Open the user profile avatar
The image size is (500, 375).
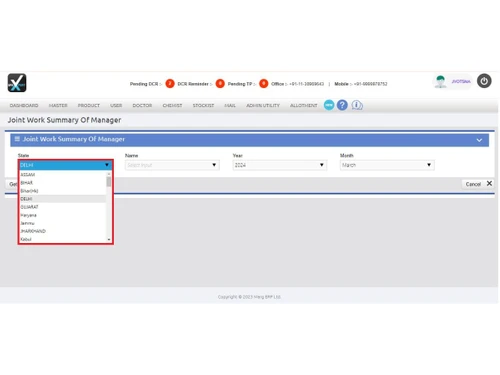441,82
